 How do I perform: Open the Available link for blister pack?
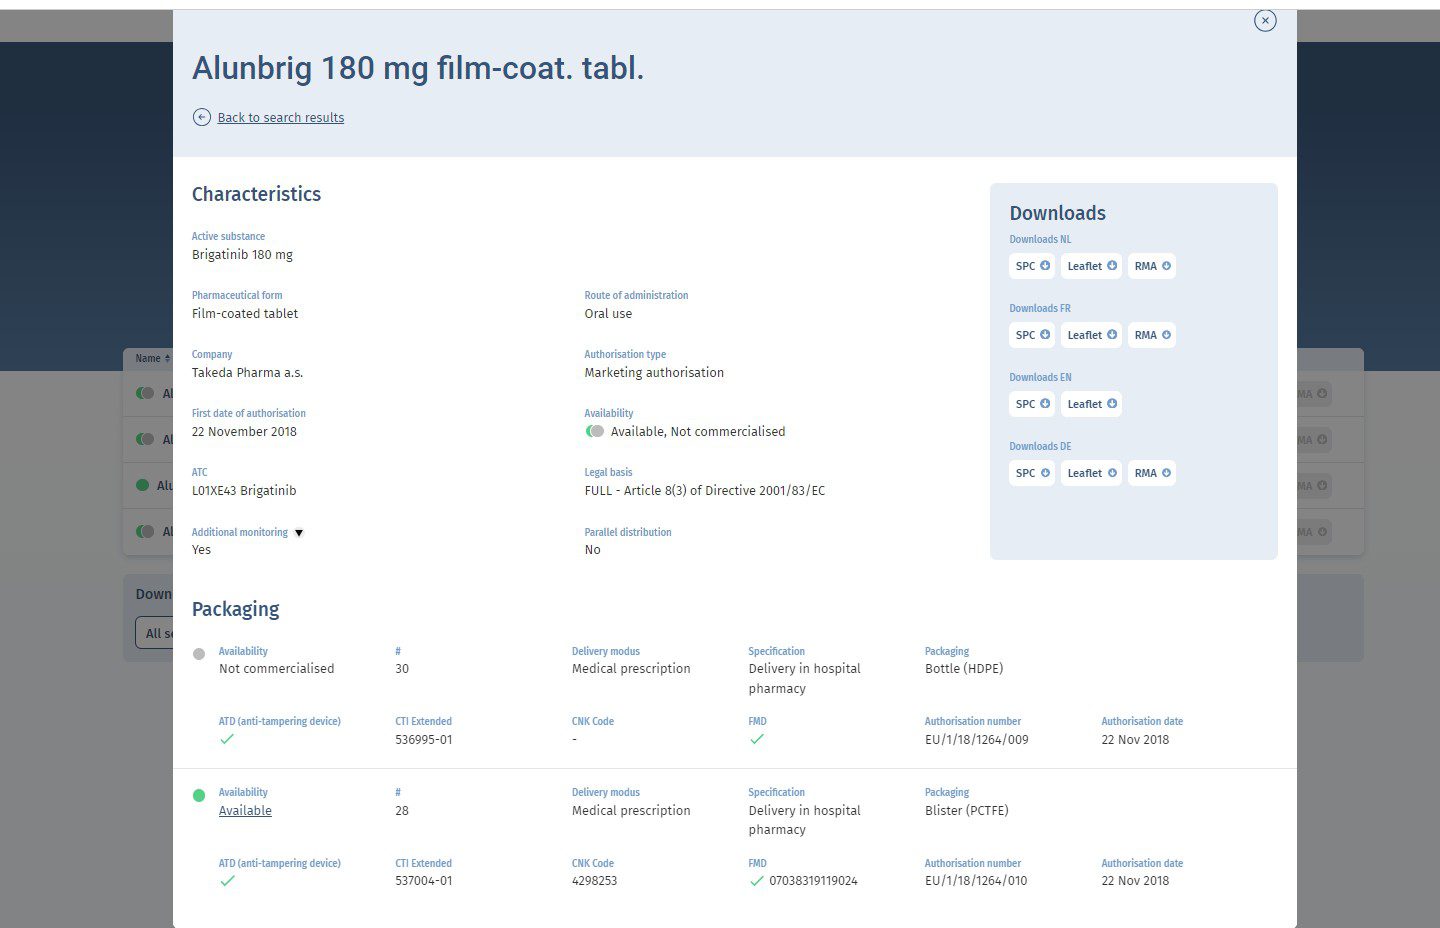(x=245, y=811)
